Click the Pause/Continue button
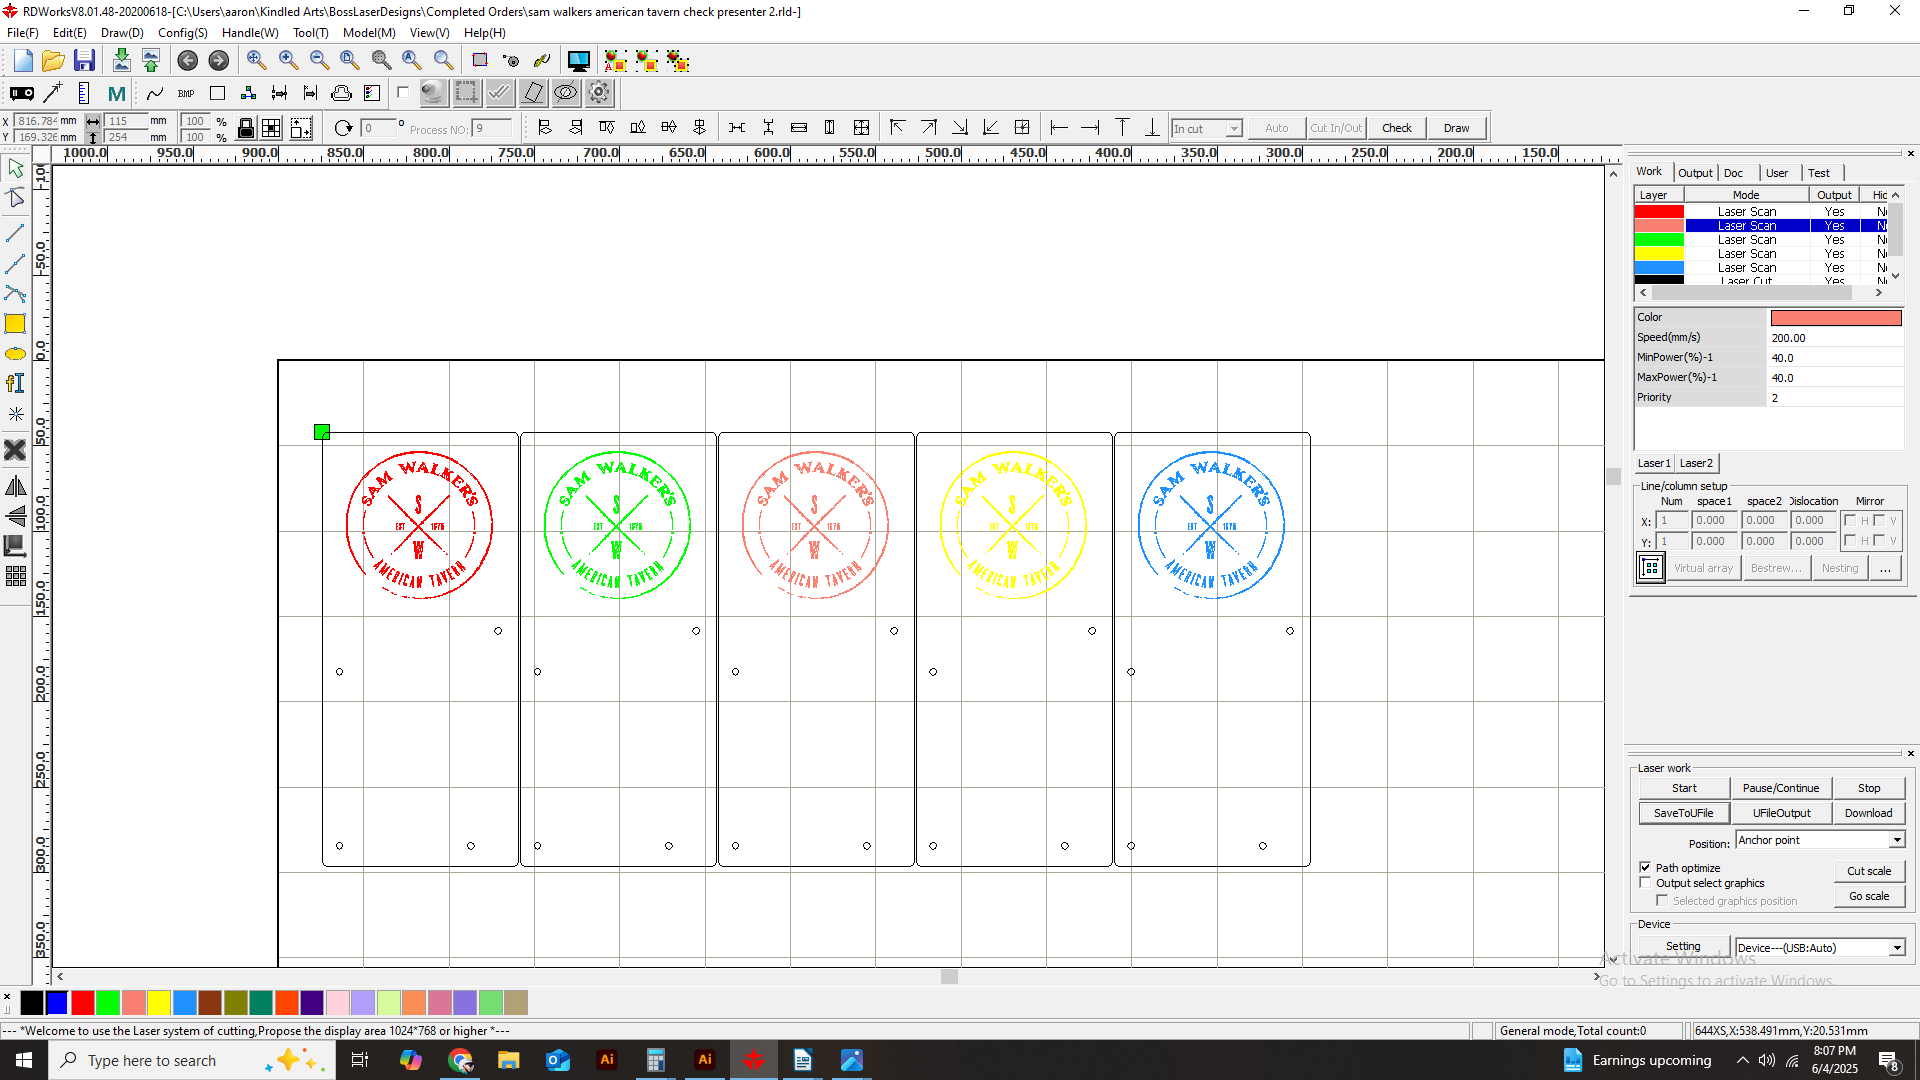Viewport: 1920px width, 1080px height. pos(1781,788)
